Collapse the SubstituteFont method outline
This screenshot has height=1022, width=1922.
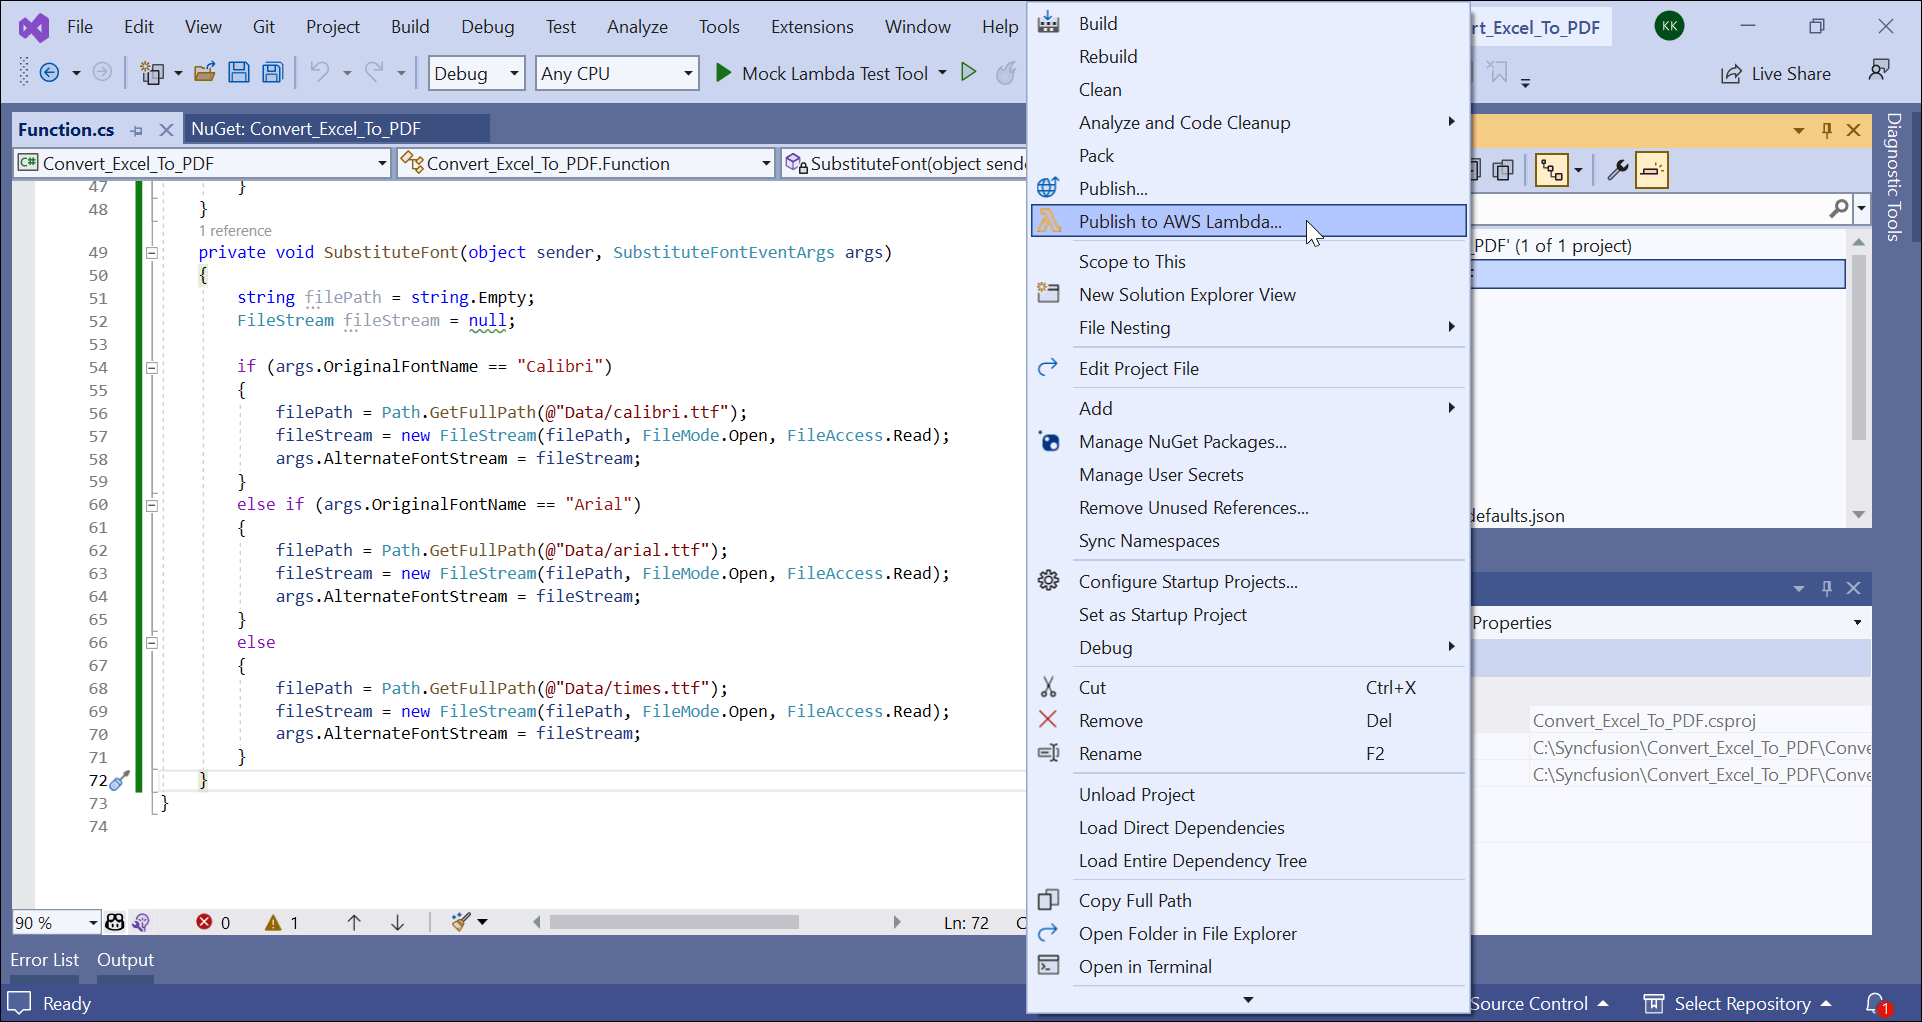coord(152,253)
